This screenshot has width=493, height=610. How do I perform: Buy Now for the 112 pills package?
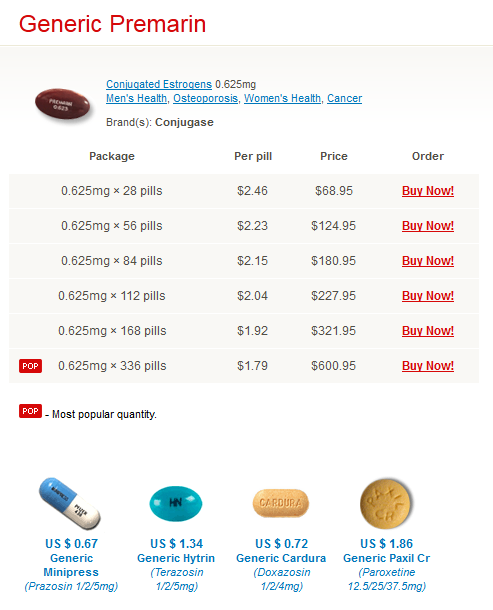(428, 296)
